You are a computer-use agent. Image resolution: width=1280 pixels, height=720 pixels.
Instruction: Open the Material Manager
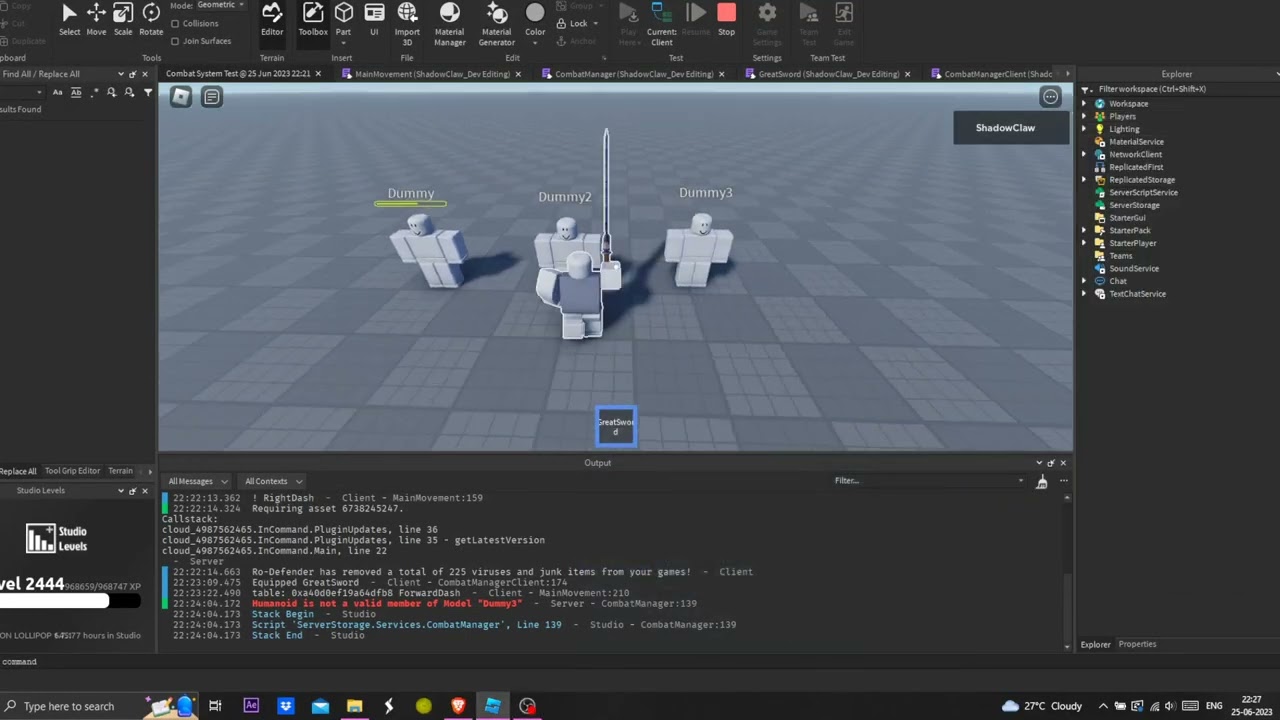(x=449, y=24)
